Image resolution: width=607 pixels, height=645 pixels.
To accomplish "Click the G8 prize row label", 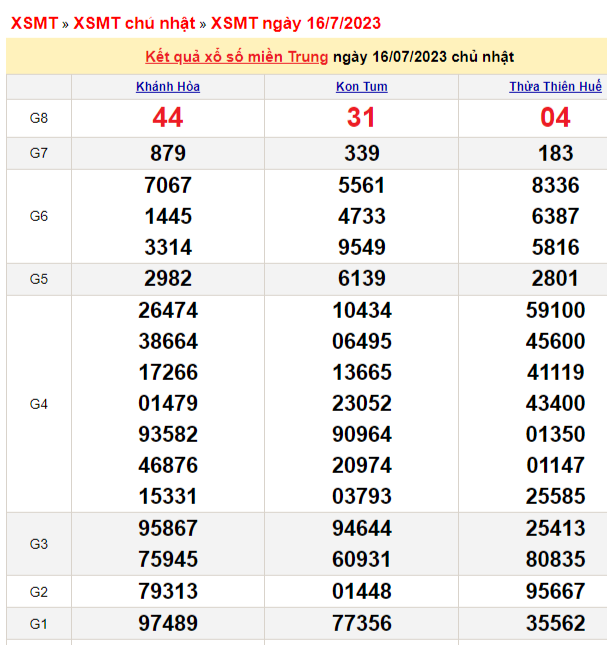I will tap(39, 118).
